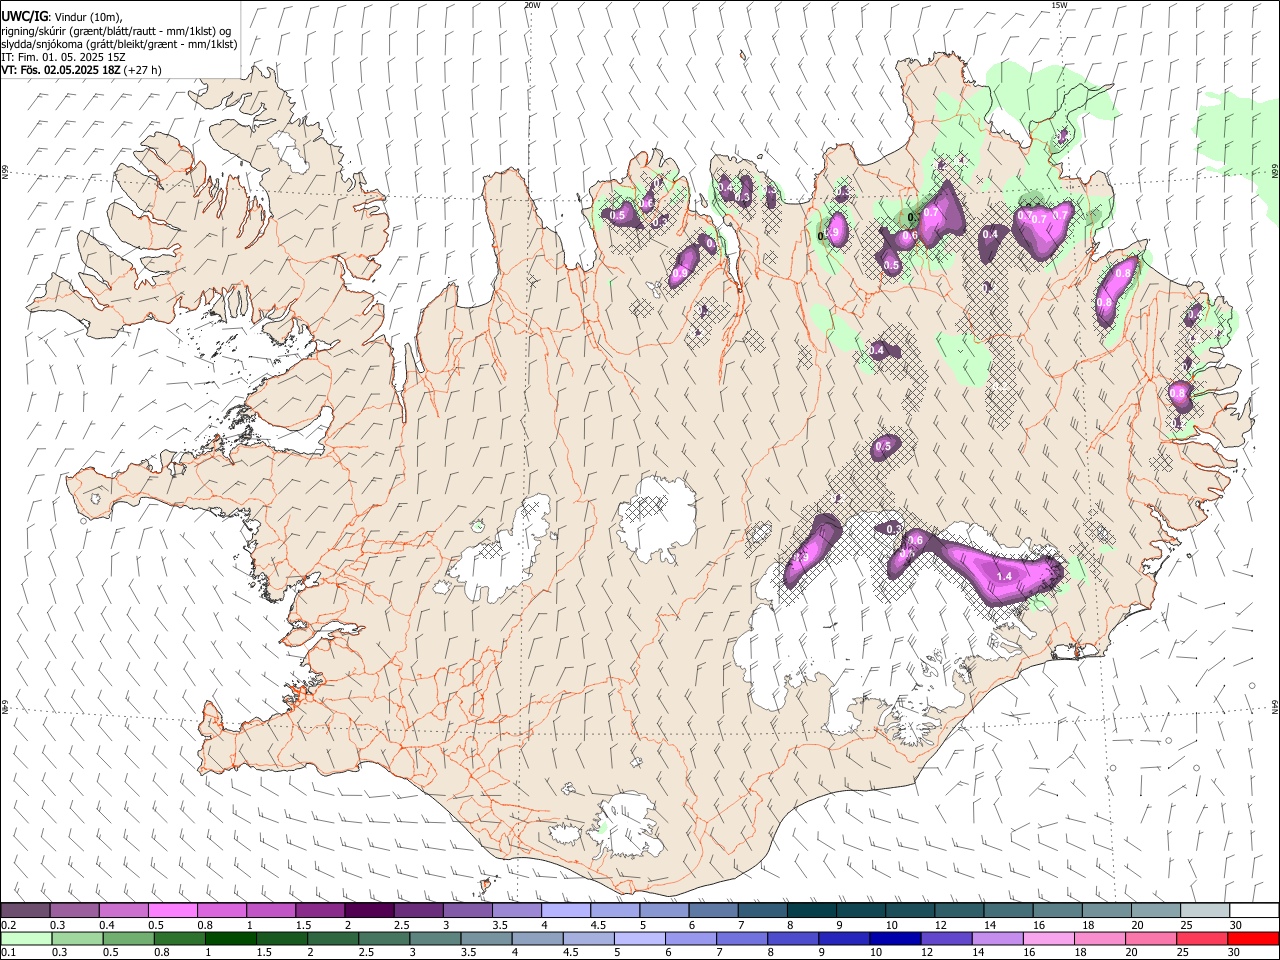Click the 1.4 precipitation value label

pyautogui.click(x=1005, y=577)
